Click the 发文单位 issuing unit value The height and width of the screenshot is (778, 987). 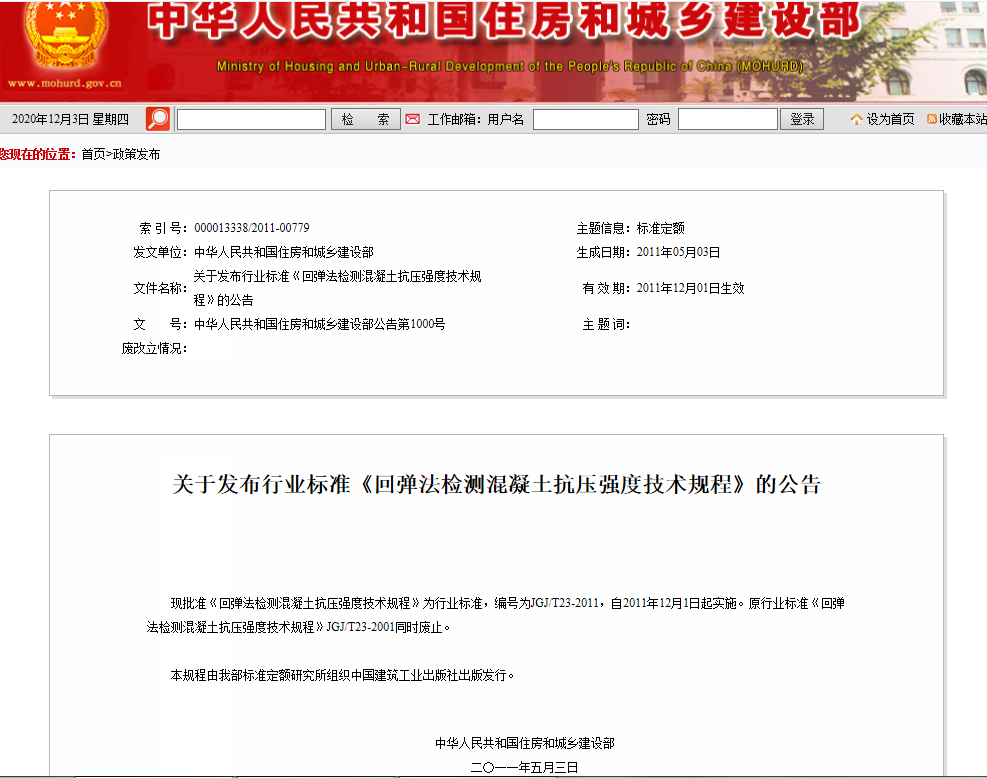[x=283, y=252]
